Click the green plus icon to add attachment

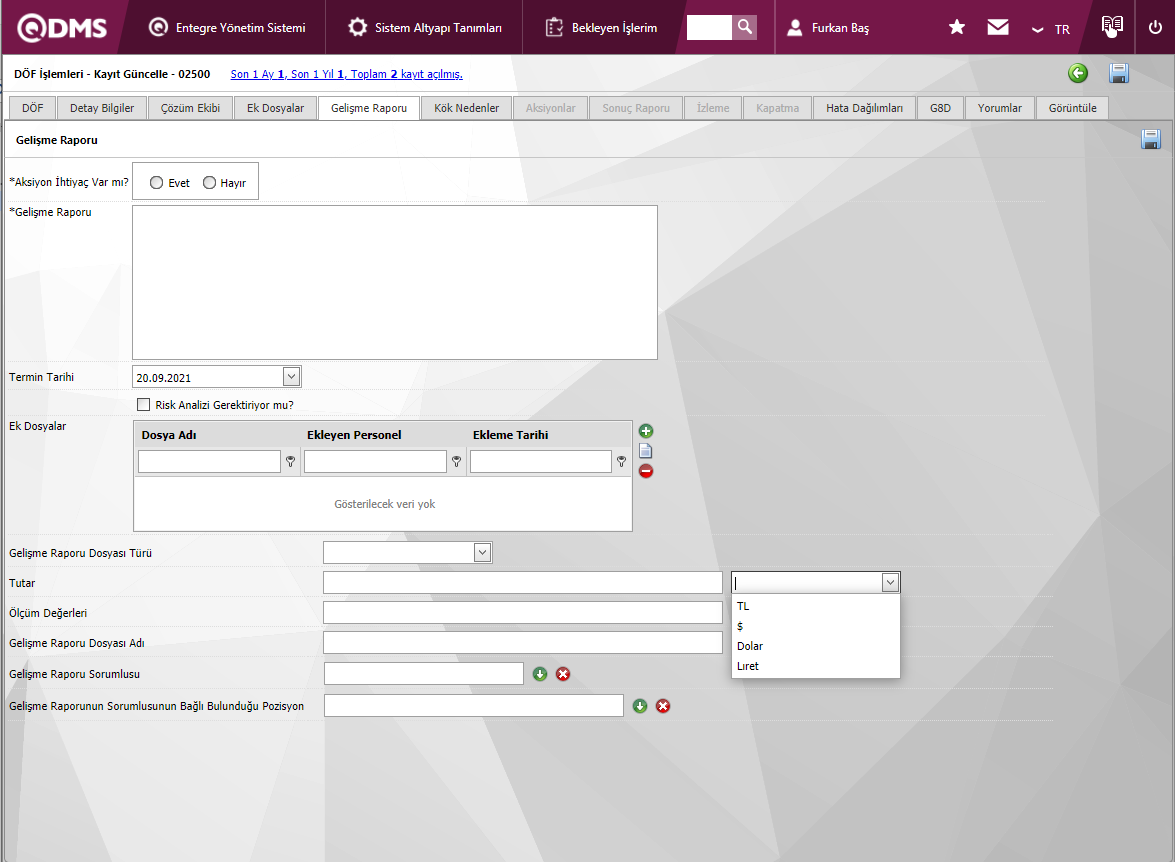[x=646, y=431]
